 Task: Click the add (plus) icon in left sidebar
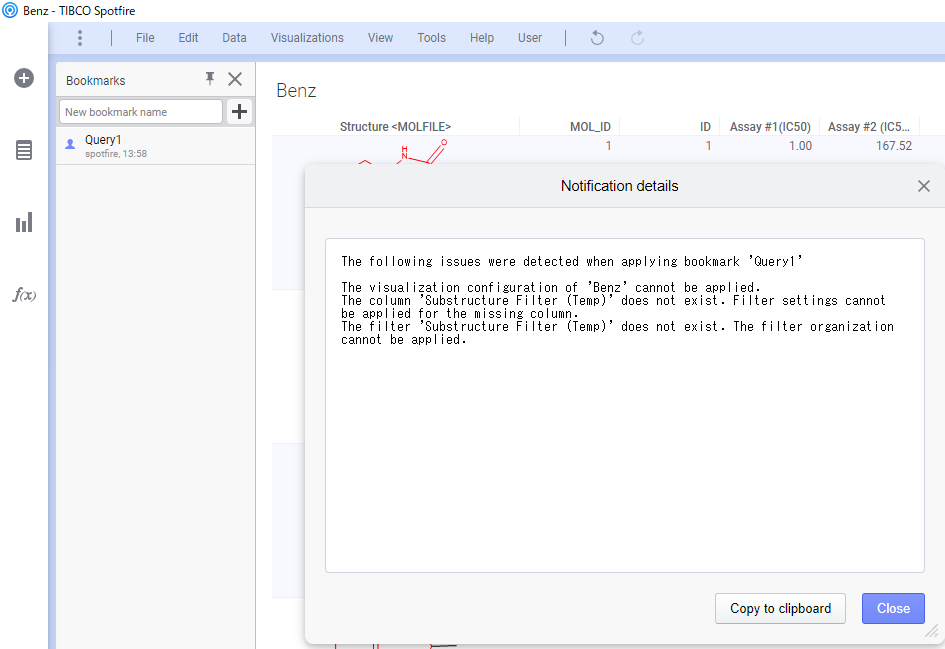point(24,78)
